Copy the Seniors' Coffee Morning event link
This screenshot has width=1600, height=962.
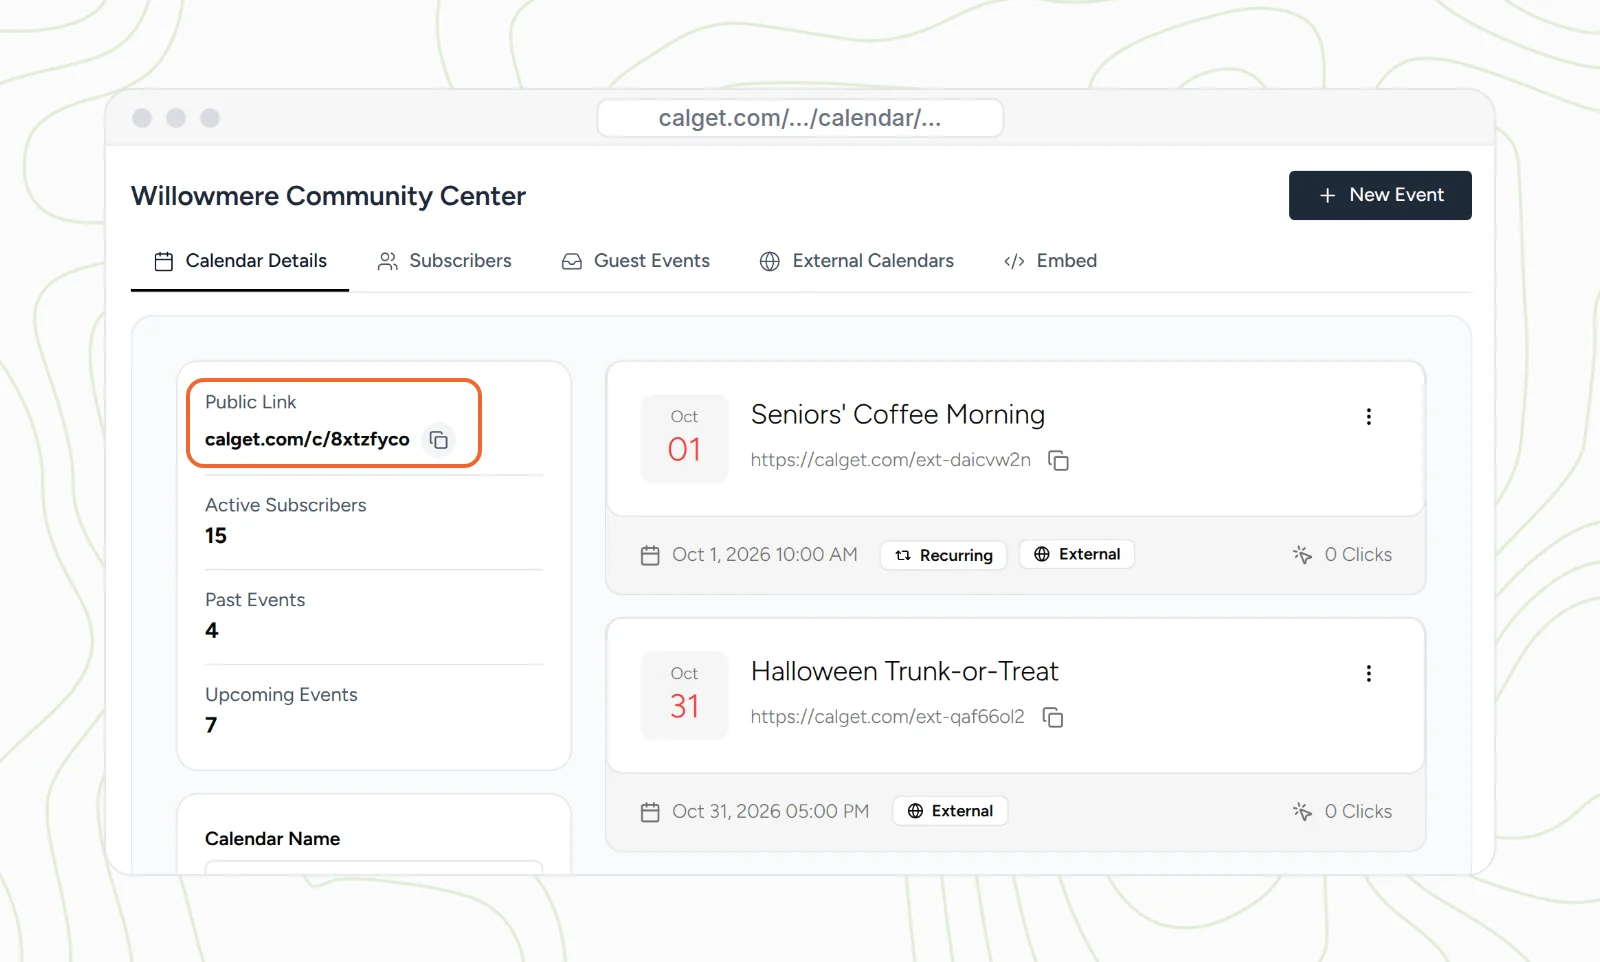1058,460
